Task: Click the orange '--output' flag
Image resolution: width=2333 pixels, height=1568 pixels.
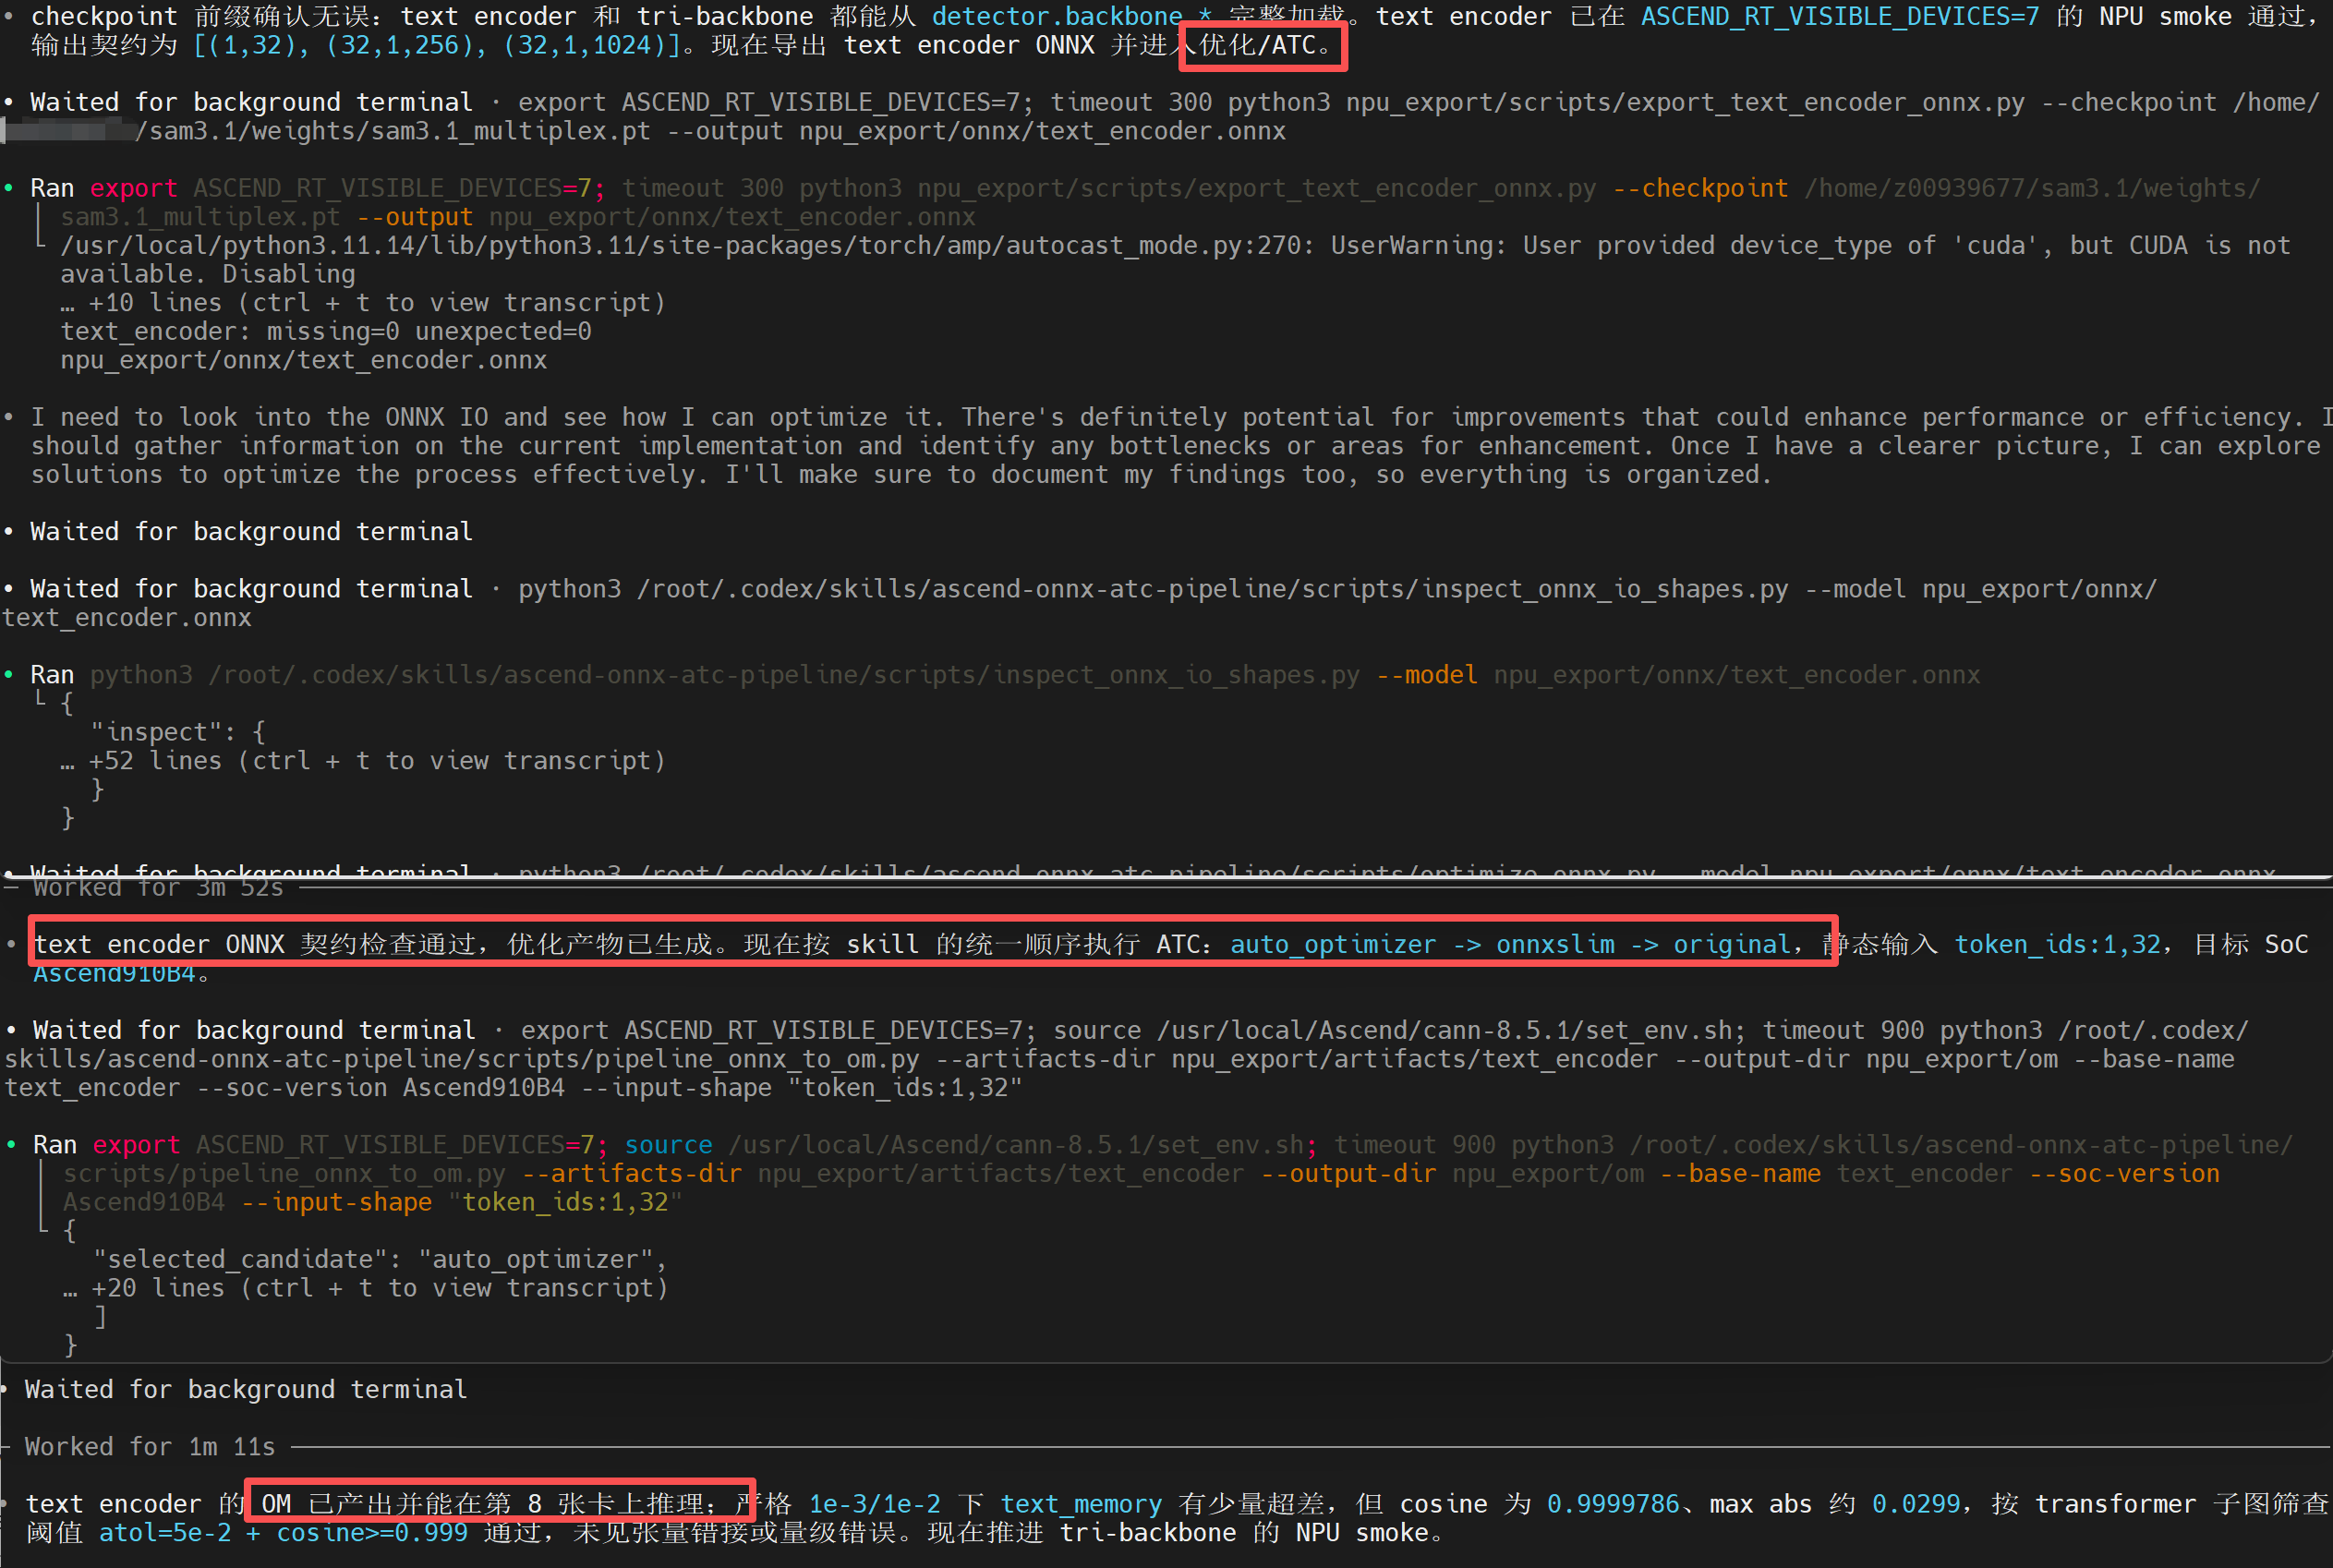Action: click(x=415, y=216)
